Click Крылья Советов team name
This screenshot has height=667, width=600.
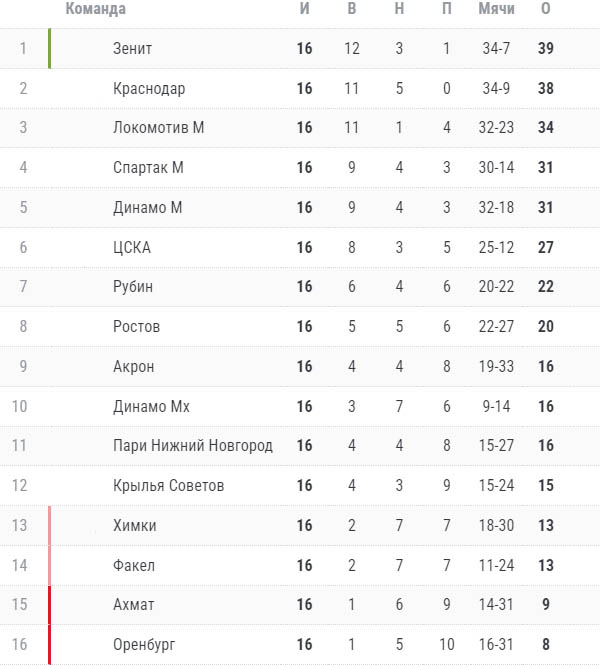coord(169,486)
